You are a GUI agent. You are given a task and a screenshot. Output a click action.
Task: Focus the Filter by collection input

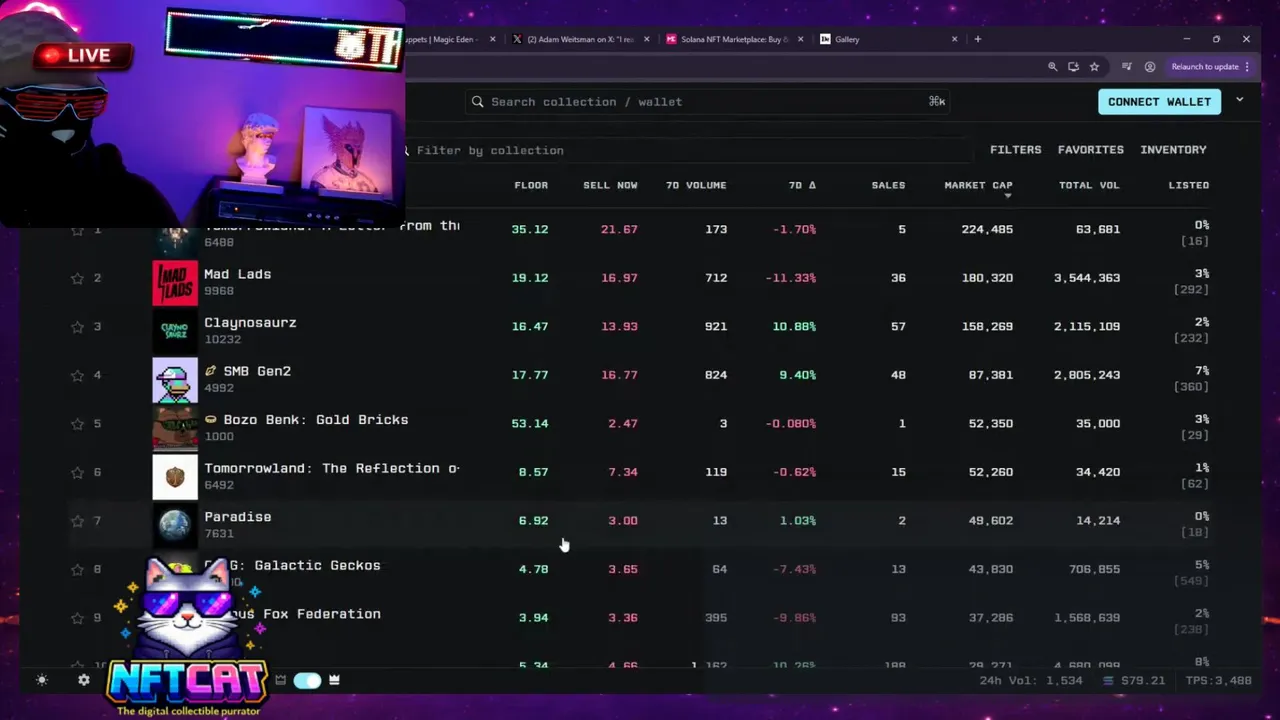click(x=688, y=150)
